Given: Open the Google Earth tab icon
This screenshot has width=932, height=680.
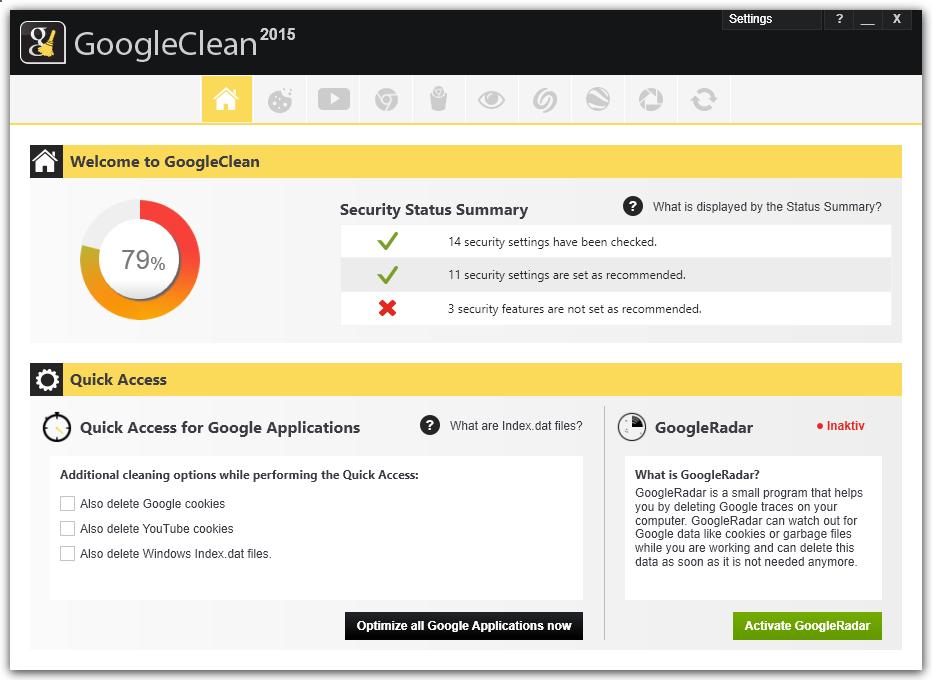Looking at the screenshot, I should (597, 99).
